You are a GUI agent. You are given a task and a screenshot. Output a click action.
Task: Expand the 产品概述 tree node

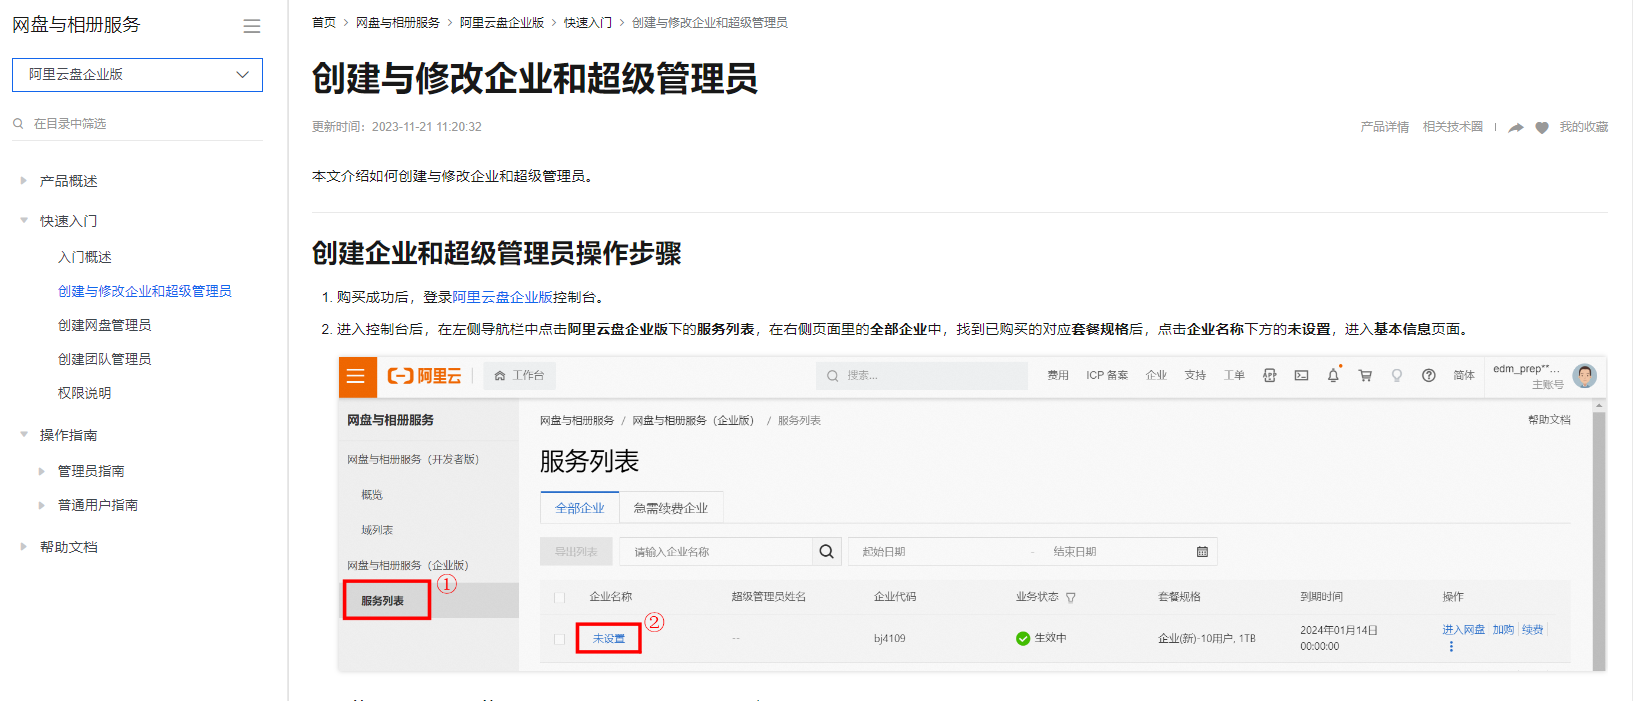point(23,181)
